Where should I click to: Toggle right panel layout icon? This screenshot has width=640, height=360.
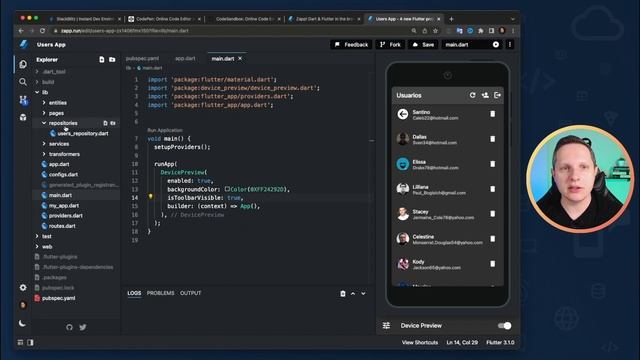pos(30,342)
